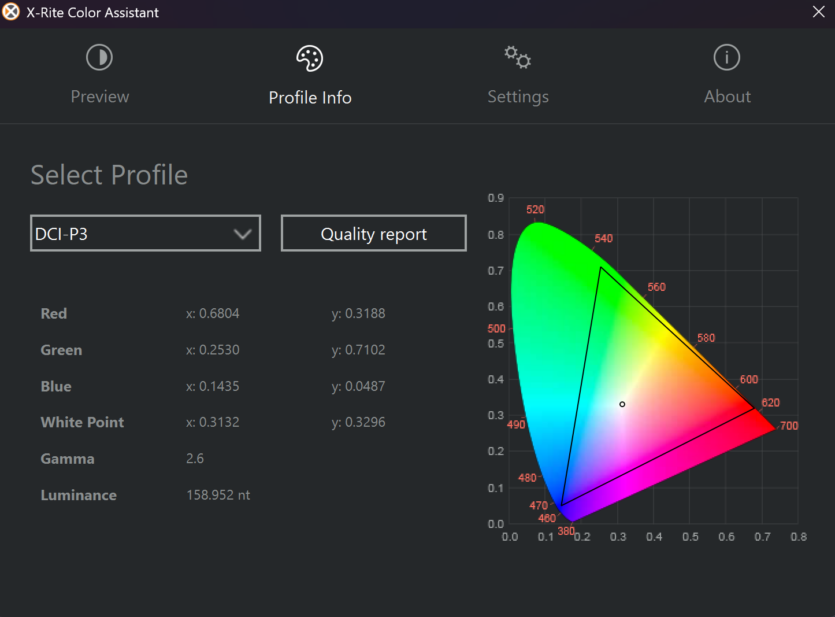Close the X-Rite Color Assistant window
Image resolution: width=835 pixels, height=617 pixels.
[x=818, y=12]
